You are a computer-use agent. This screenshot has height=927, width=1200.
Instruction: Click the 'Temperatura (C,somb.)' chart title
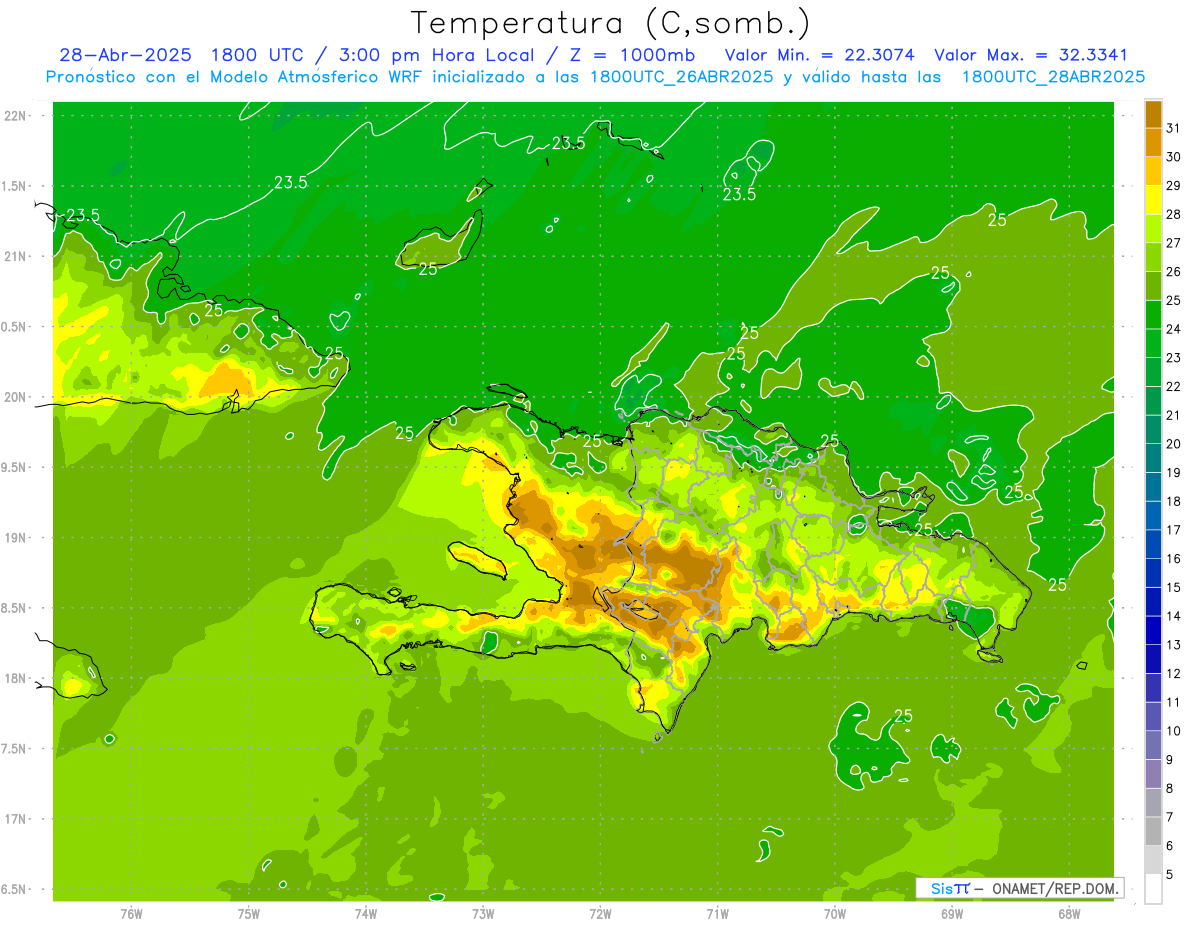(610, 23)
